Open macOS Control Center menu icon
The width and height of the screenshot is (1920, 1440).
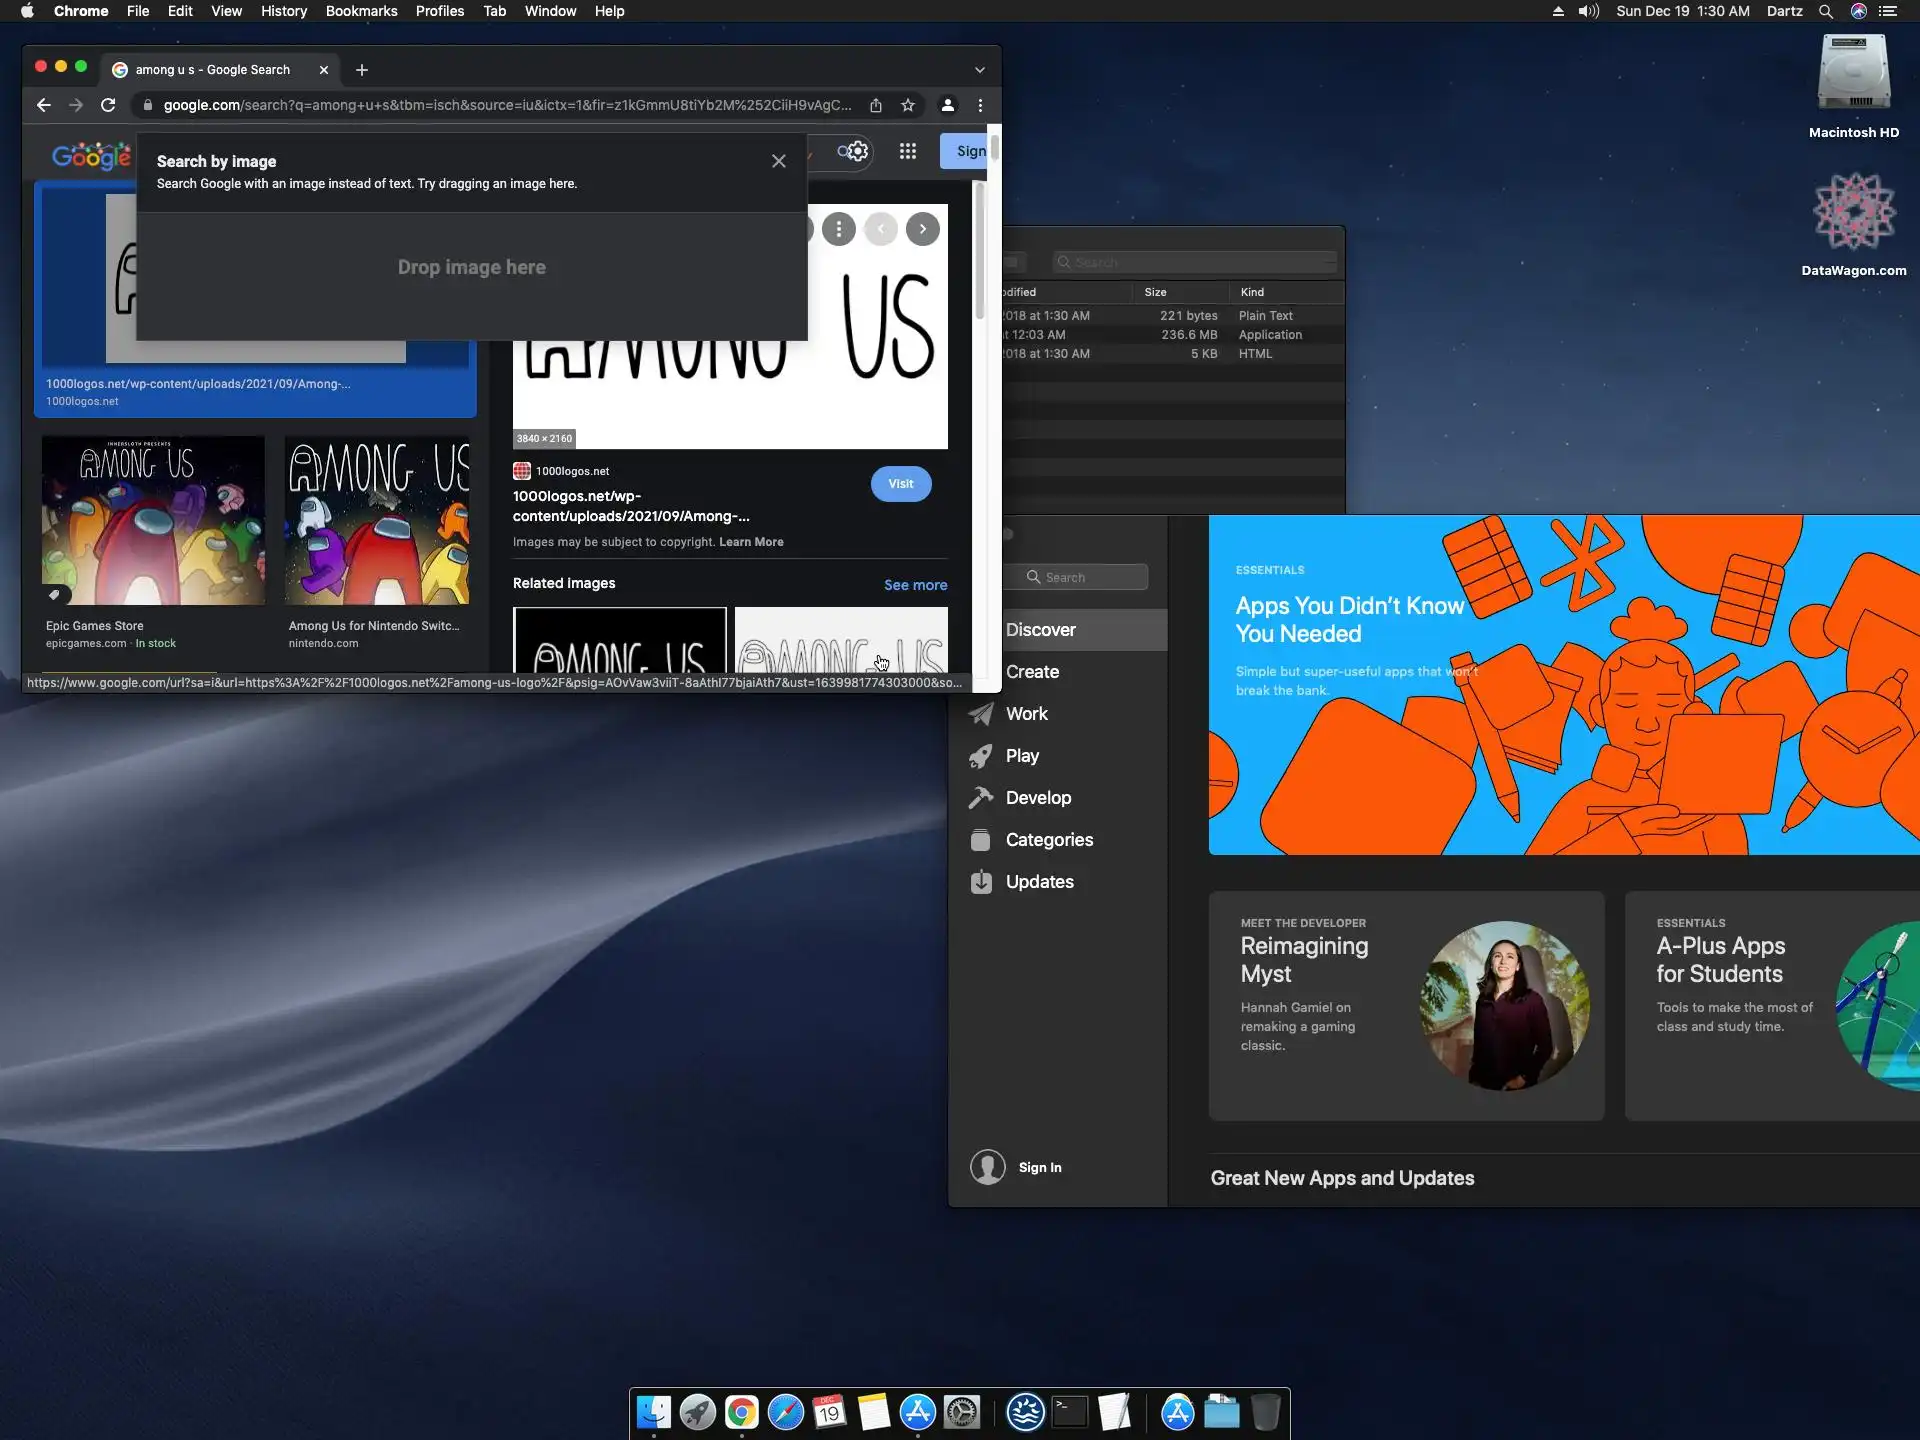click(x=1887, y=11)
